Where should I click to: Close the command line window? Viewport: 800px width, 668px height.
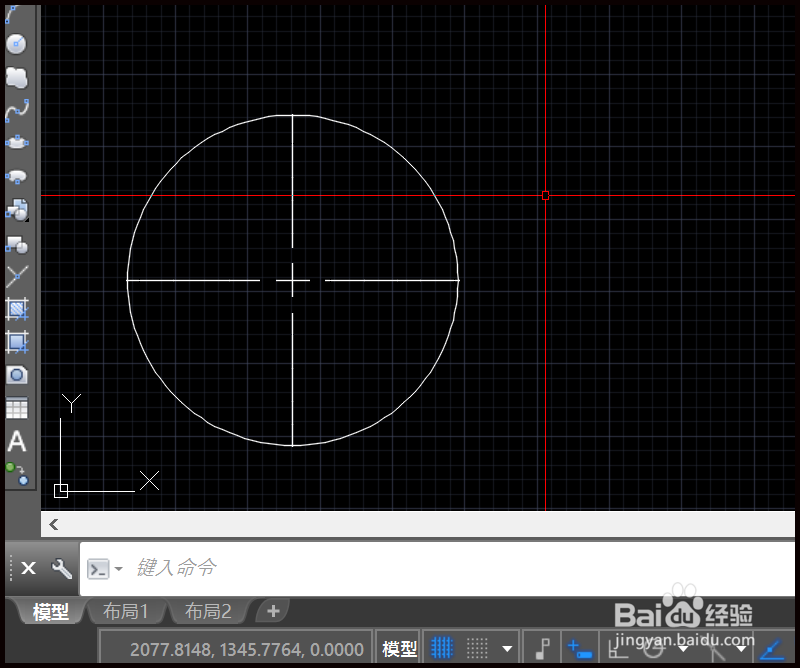[x=29, y=567]
